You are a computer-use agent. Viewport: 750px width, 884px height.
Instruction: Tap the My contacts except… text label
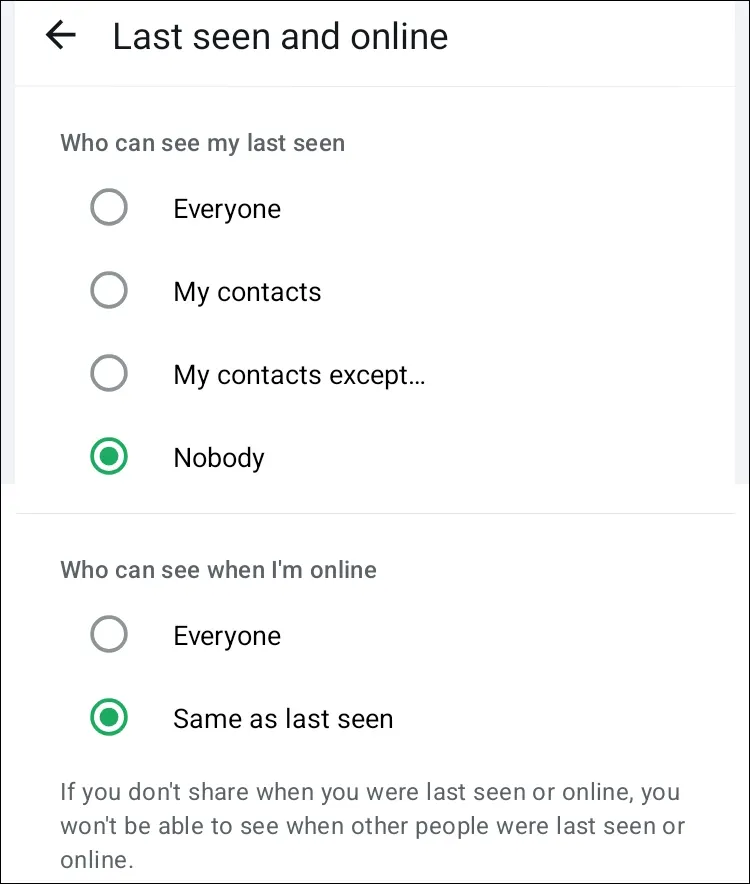coord(299,375)
